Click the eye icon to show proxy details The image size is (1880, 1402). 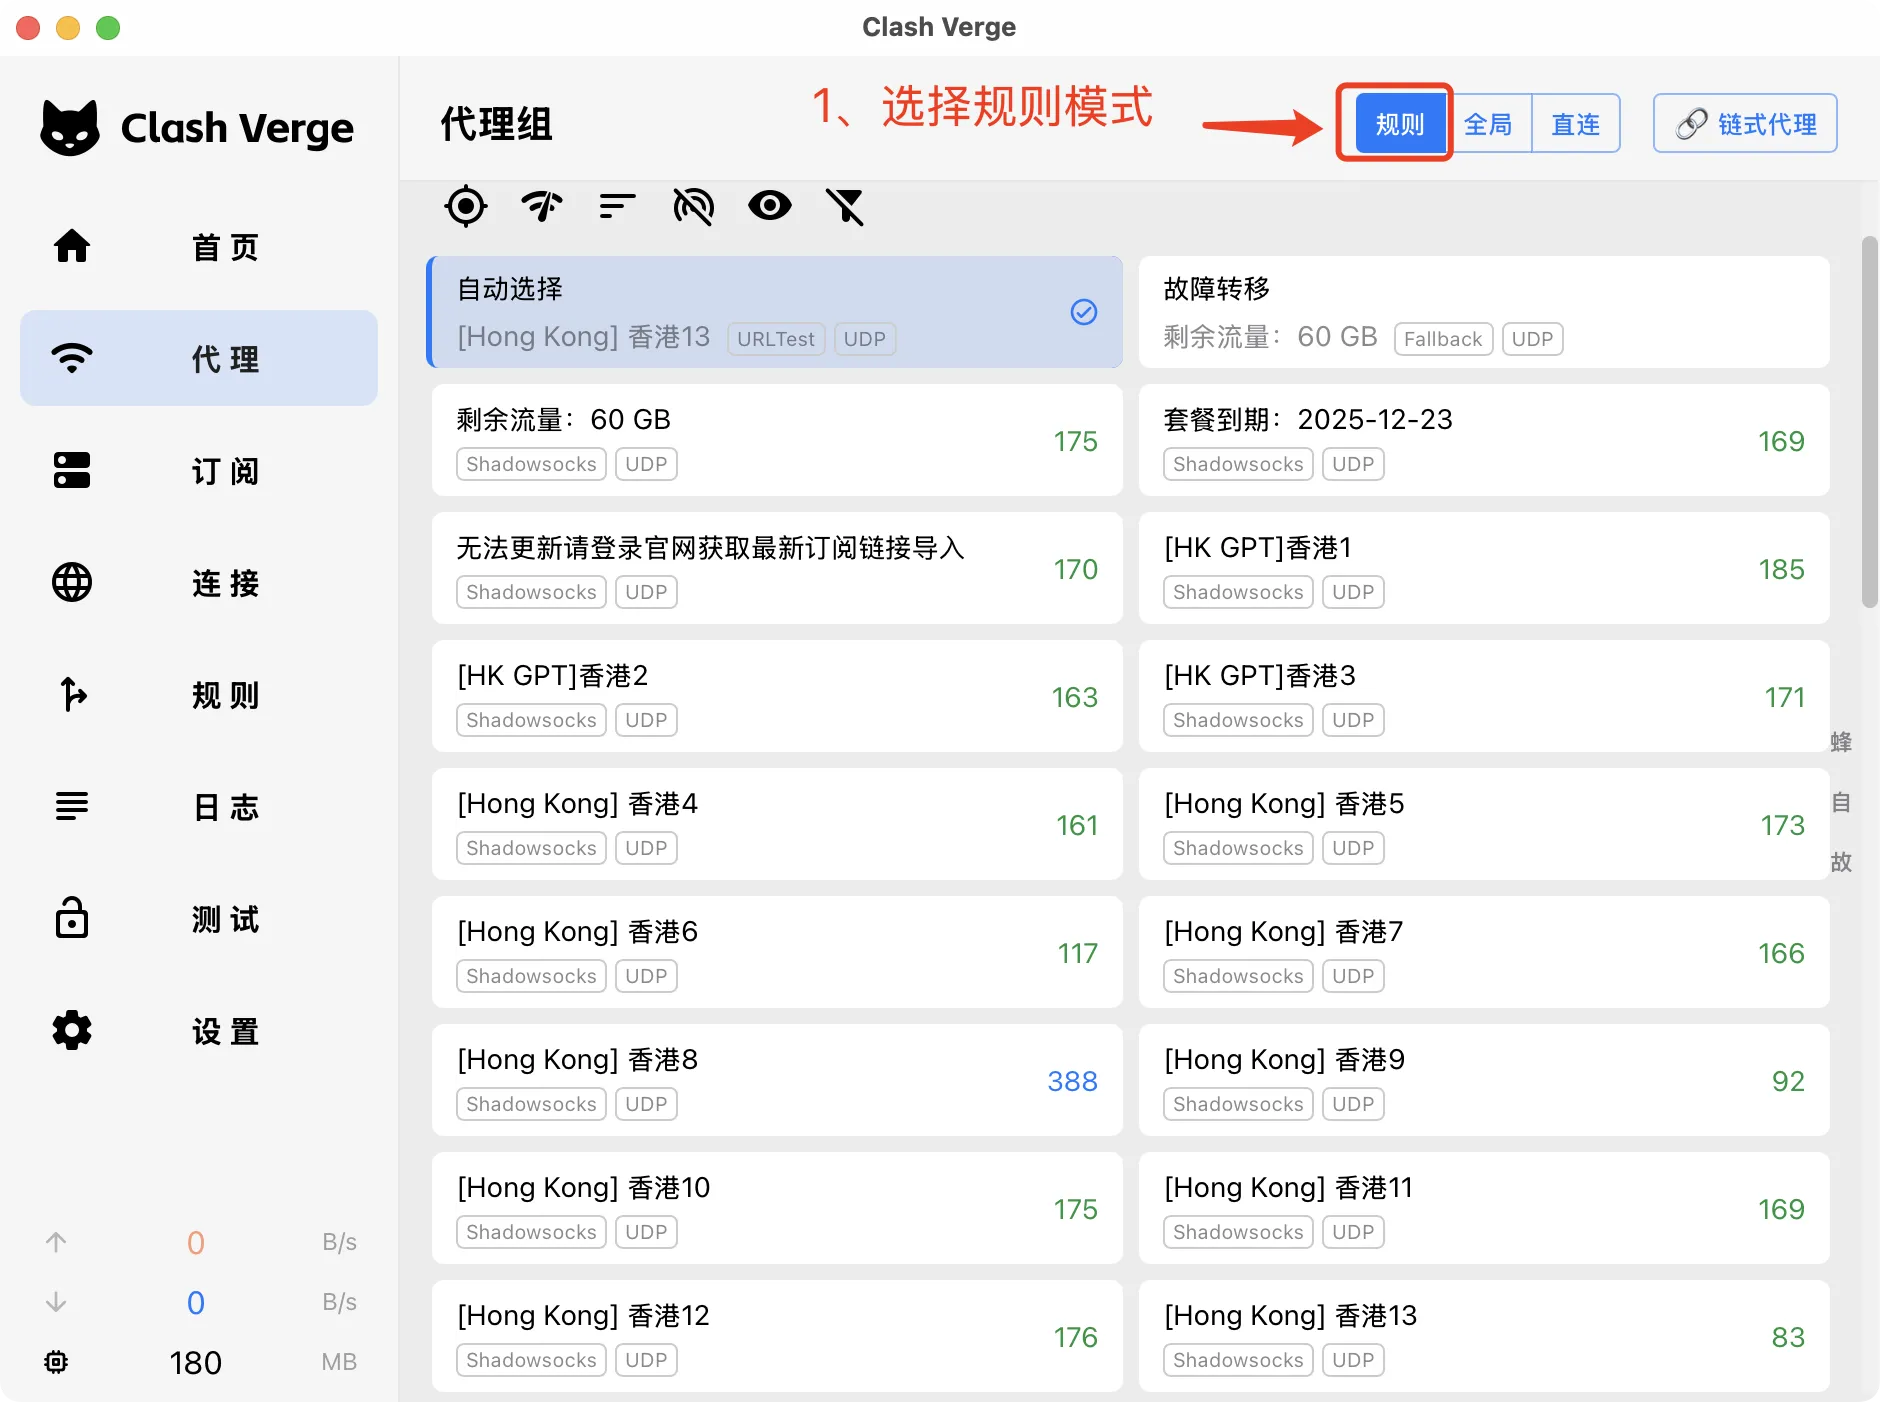769,207
